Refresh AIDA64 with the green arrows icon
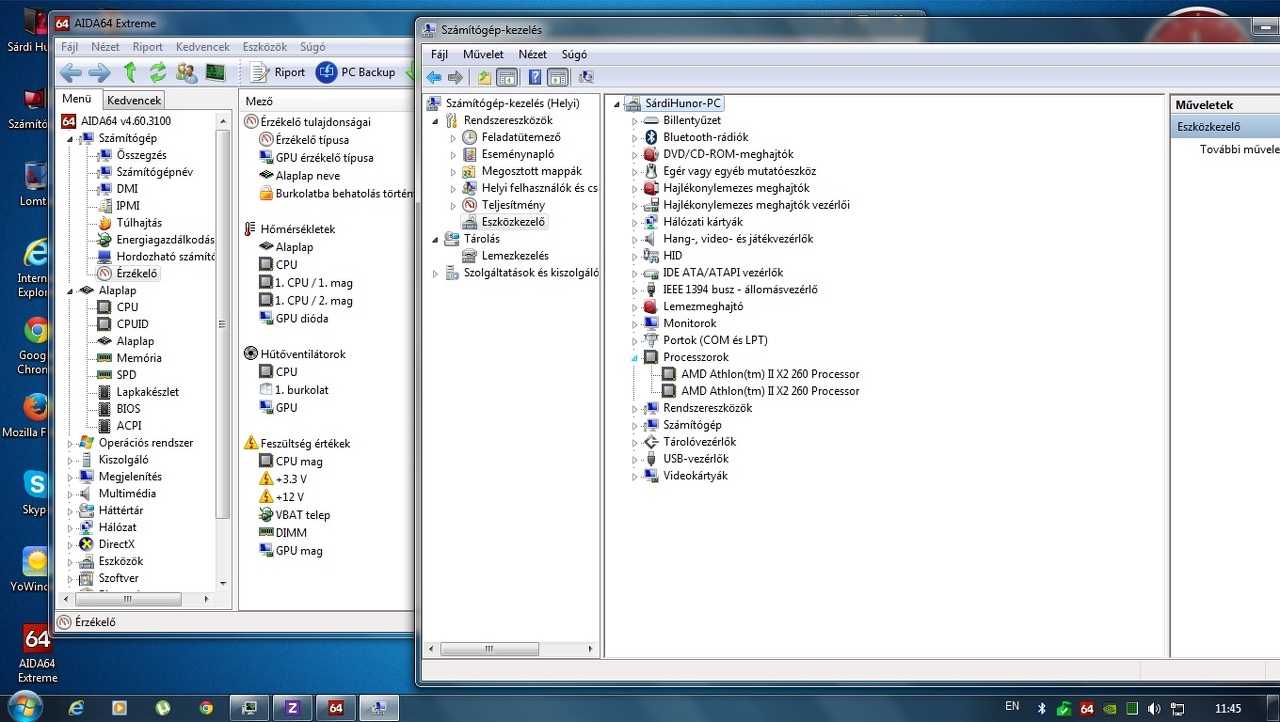The height and width of the screenshot is (722, 1280). click(x=158, y=72)
